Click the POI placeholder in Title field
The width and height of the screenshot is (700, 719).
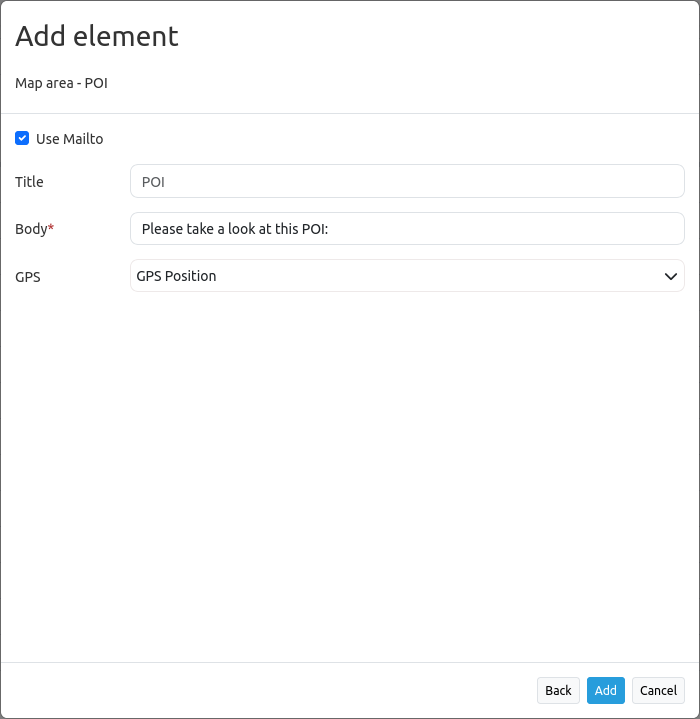[x=153, y=182]
